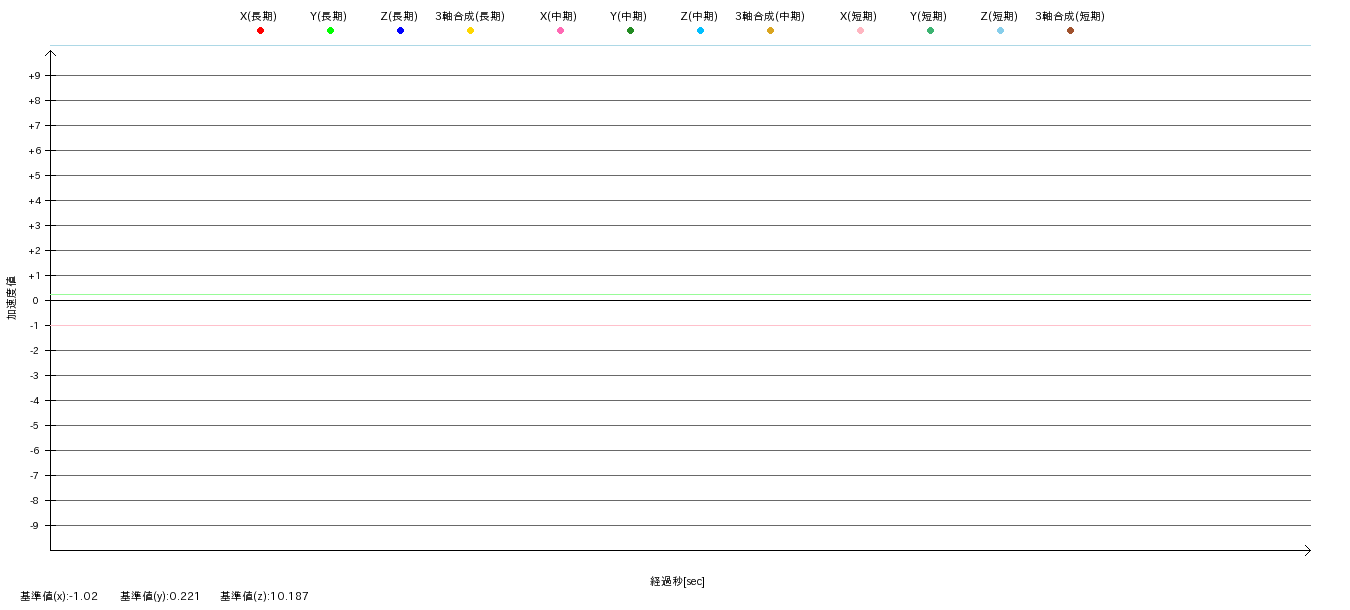
Task: Click the 基準値(x):-1.02 readout
Action: pyautogui.click(x=59, y=596)
